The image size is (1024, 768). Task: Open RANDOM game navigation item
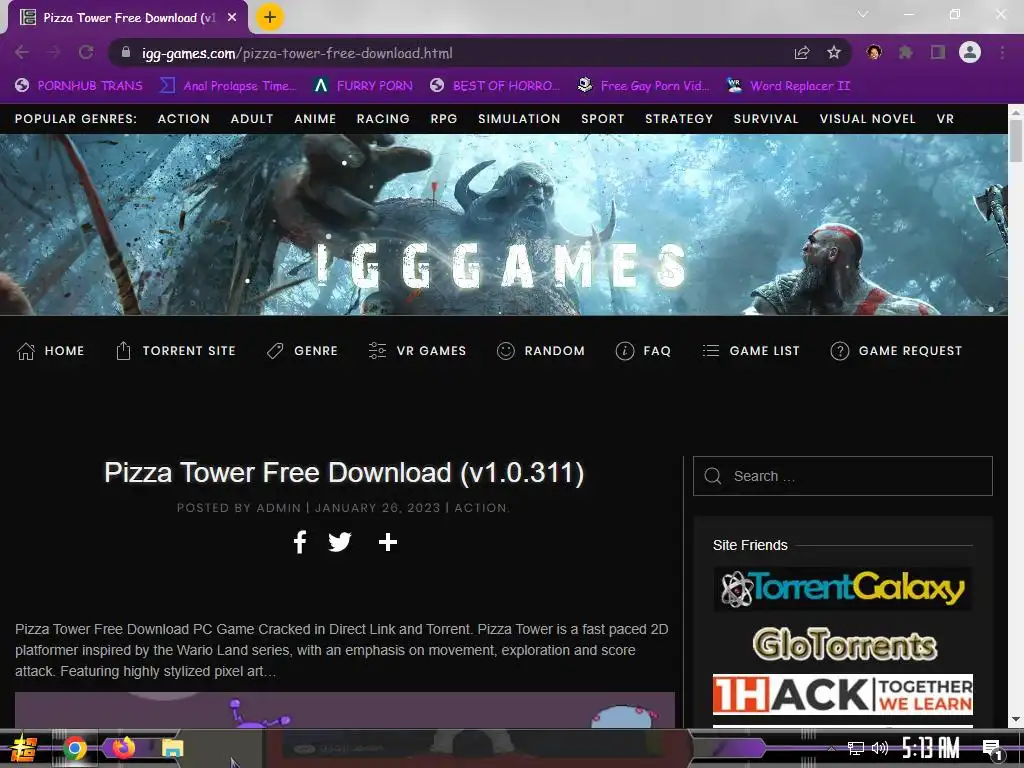tap(541, 351)
